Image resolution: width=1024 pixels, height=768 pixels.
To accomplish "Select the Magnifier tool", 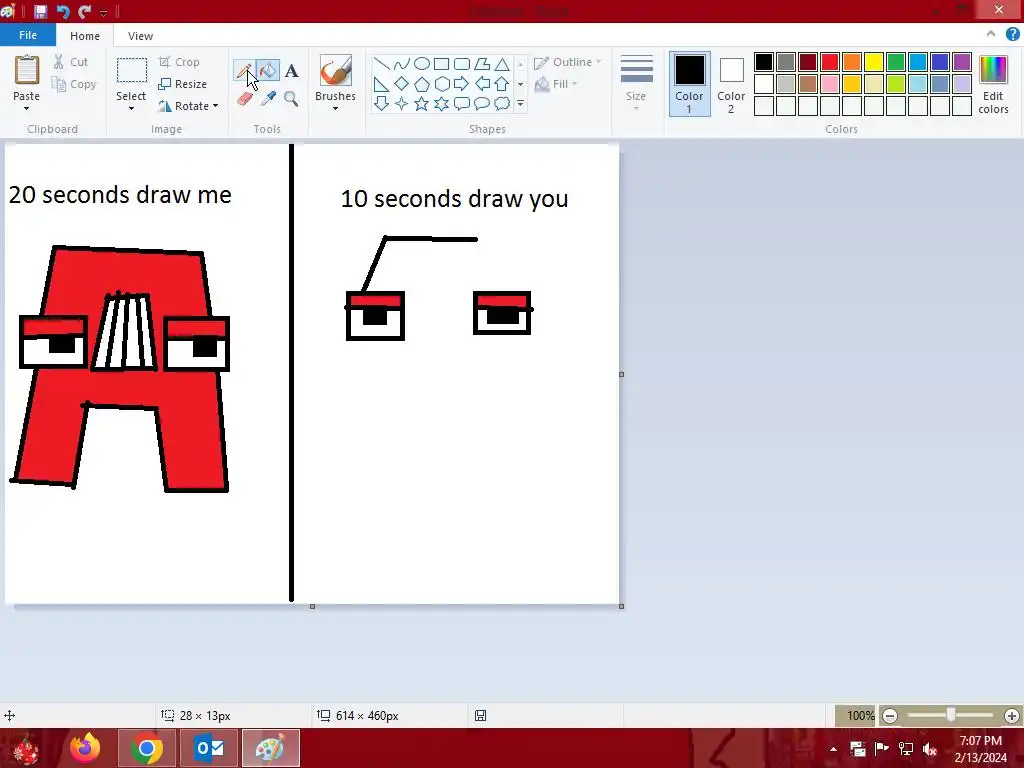I will [x=291, y=99].
